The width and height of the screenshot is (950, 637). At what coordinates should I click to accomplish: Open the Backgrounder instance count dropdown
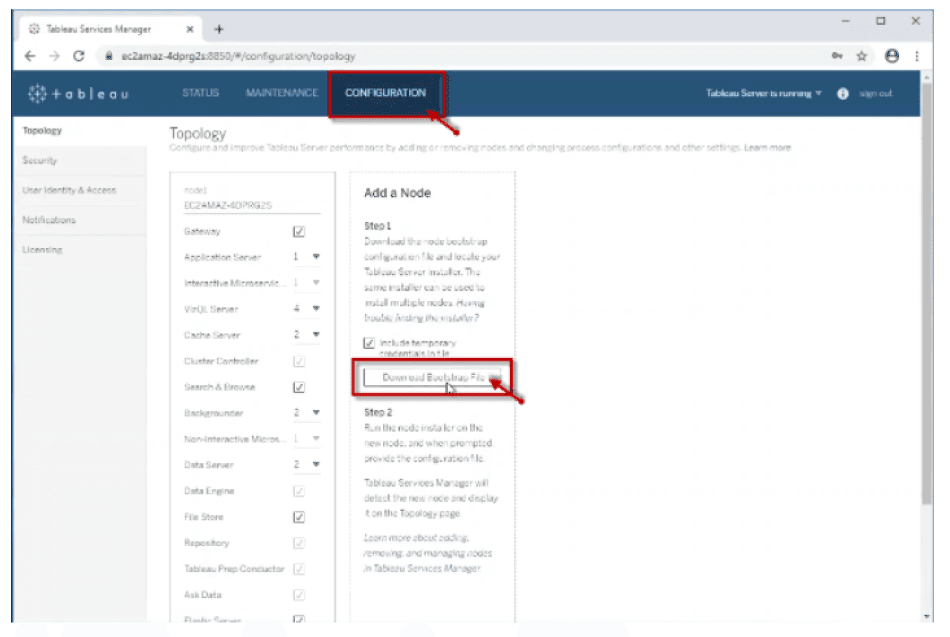tap(316, 413)
